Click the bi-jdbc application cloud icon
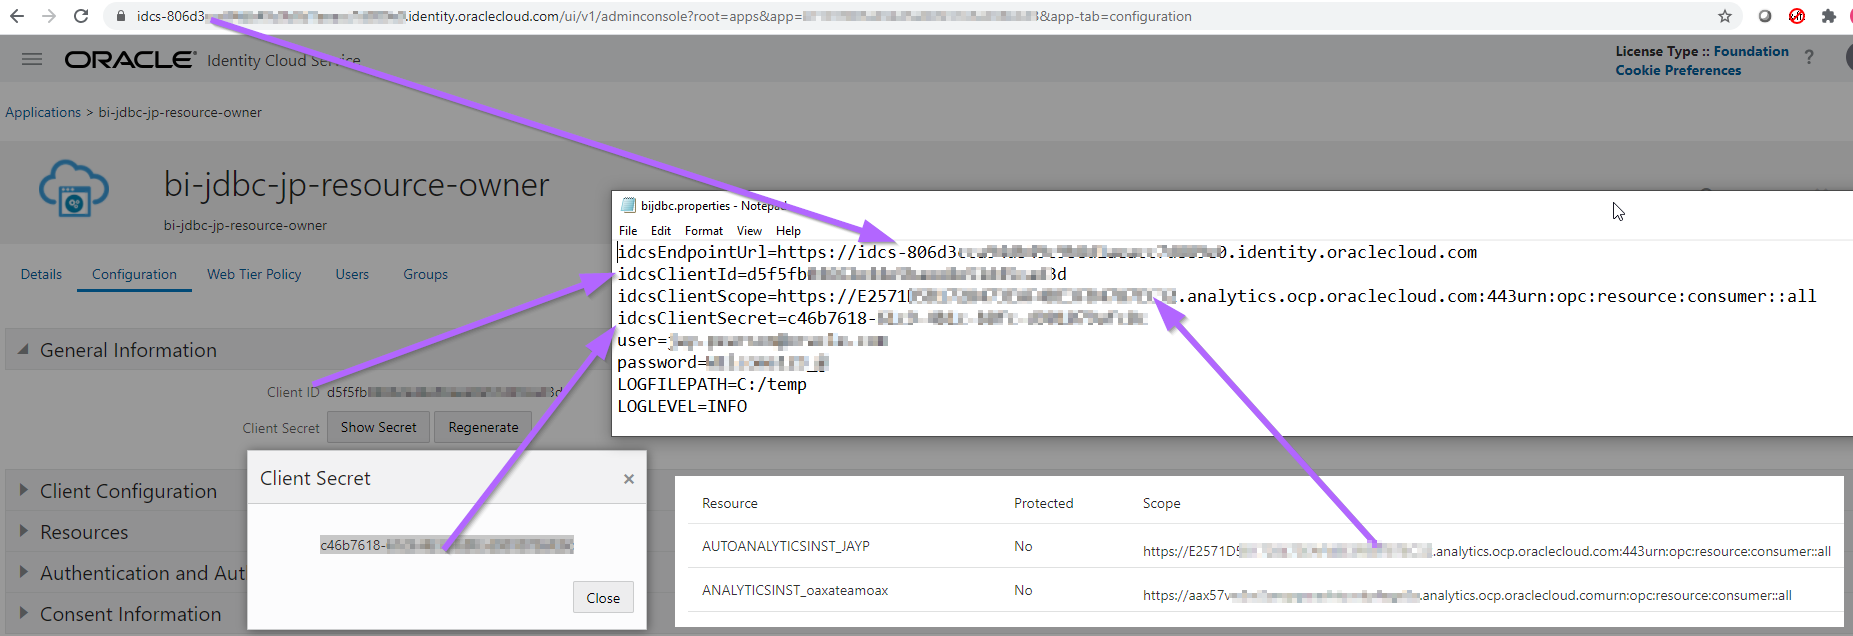This screenshot has height=636, width=1853. pos(74,188)
